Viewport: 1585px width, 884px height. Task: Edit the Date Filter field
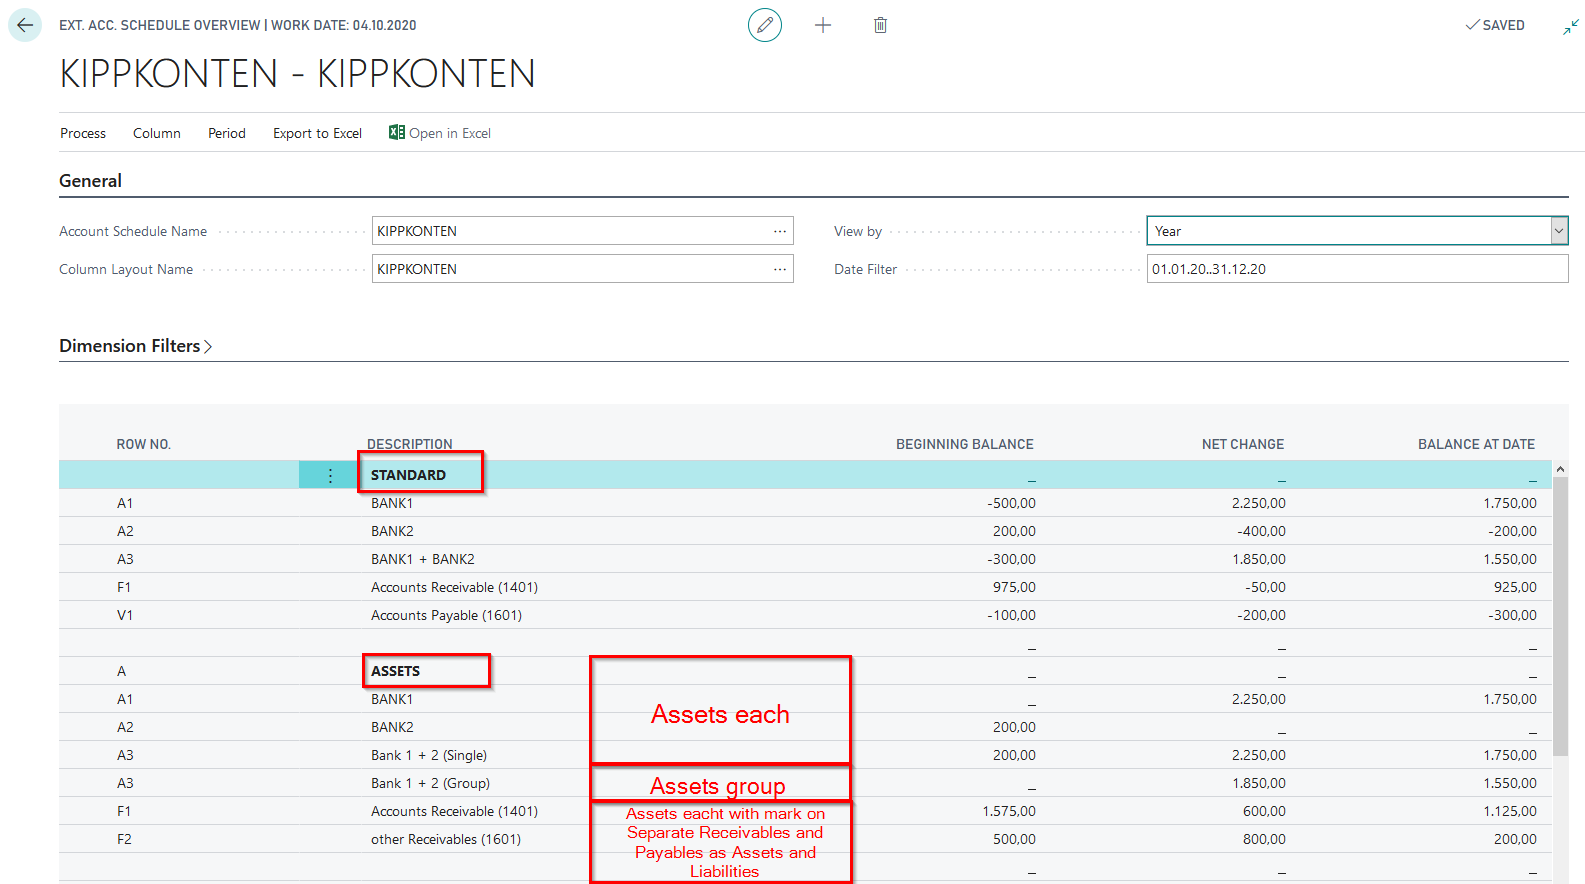pos(1357,269)
